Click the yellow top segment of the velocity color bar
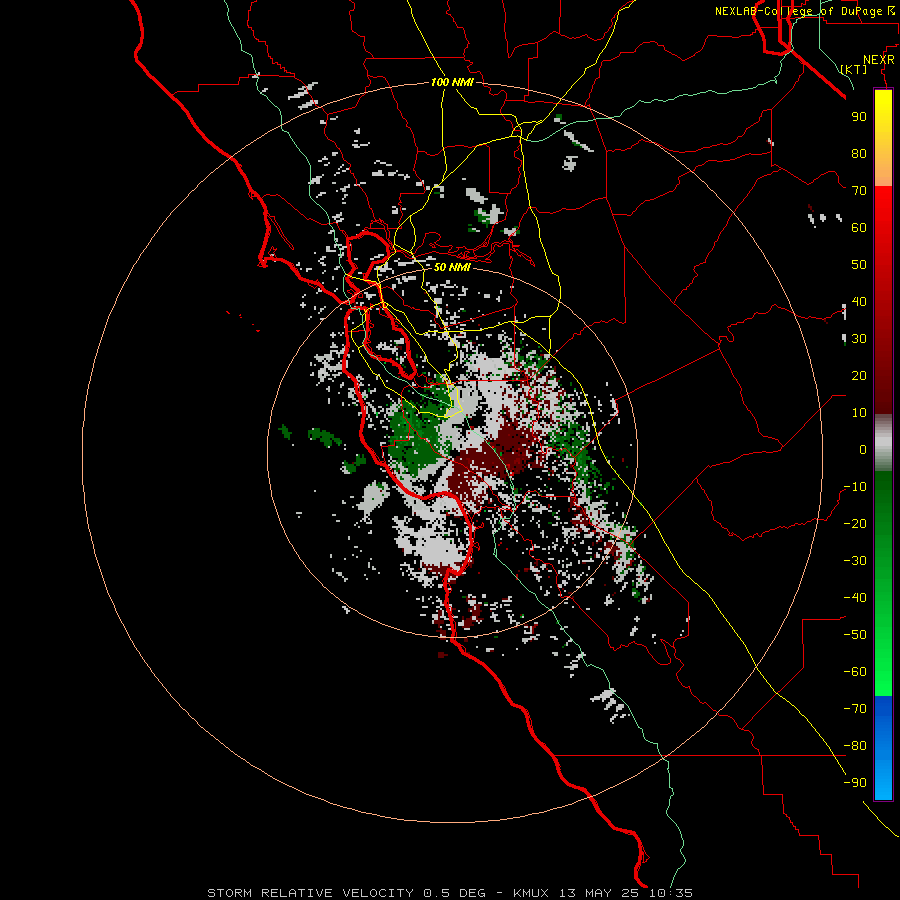The image size is (900, 900). pyautogui.click(x=883, y=138)
